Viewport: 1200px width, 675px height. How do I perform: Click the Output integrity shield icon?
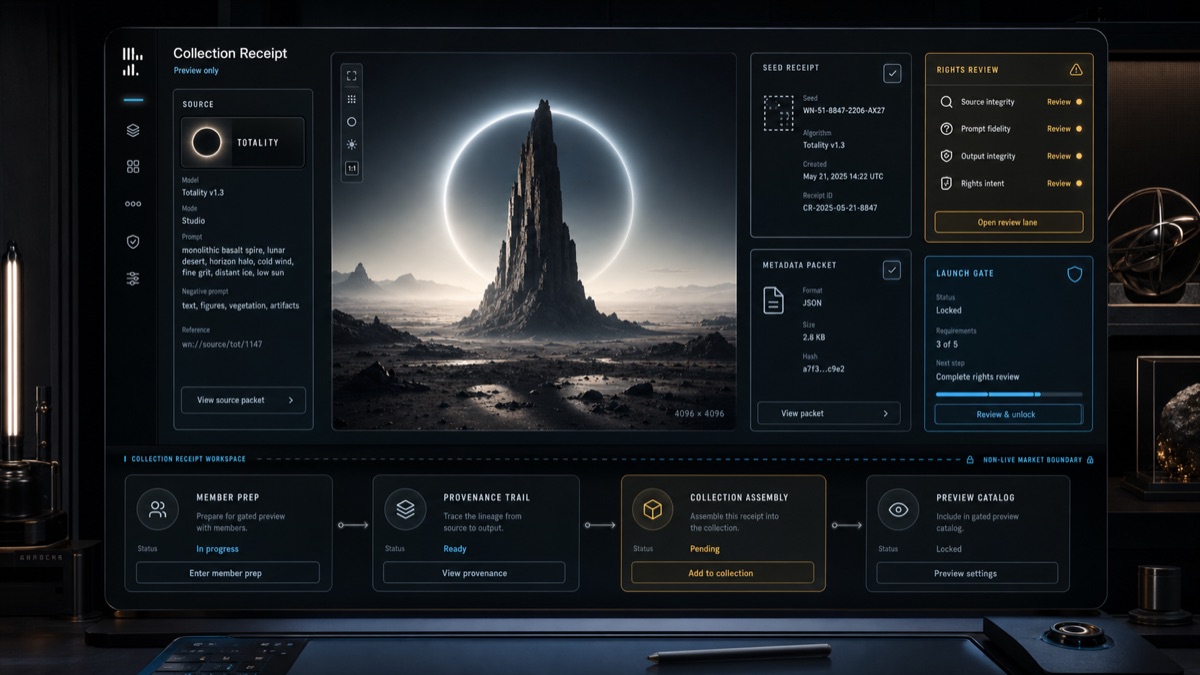pyautogui.click(x=946, y=156)
